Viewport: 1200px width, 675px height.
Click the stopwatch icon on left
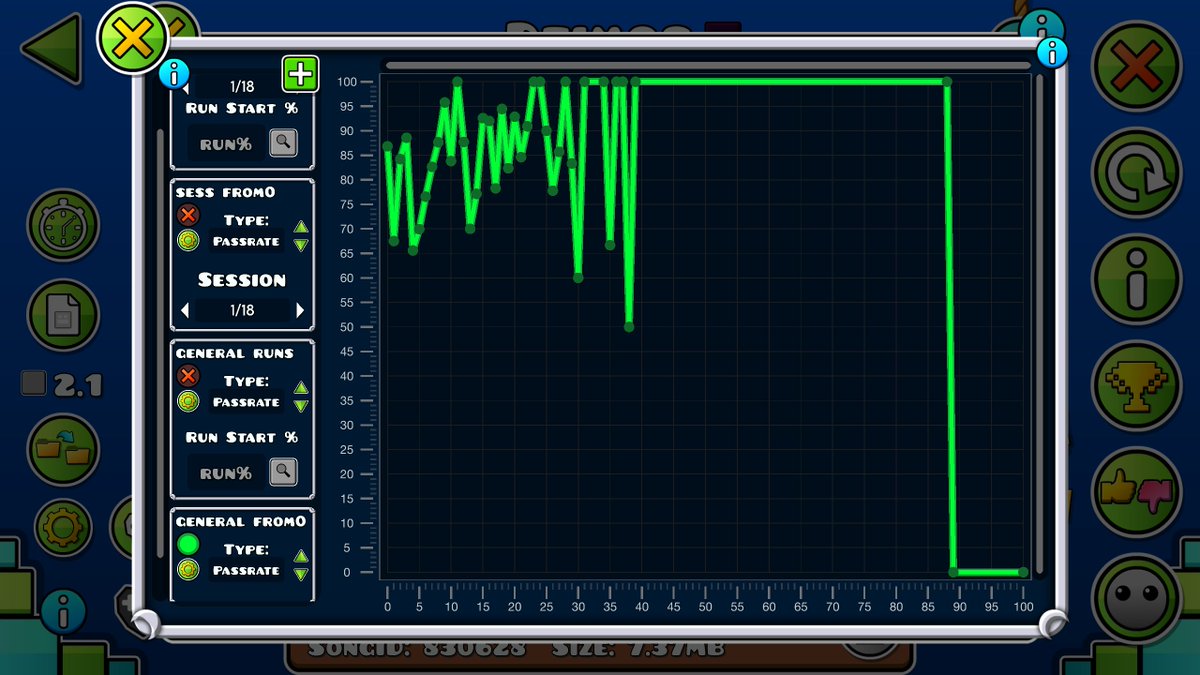pyautogui.click(x=63, y=225)
